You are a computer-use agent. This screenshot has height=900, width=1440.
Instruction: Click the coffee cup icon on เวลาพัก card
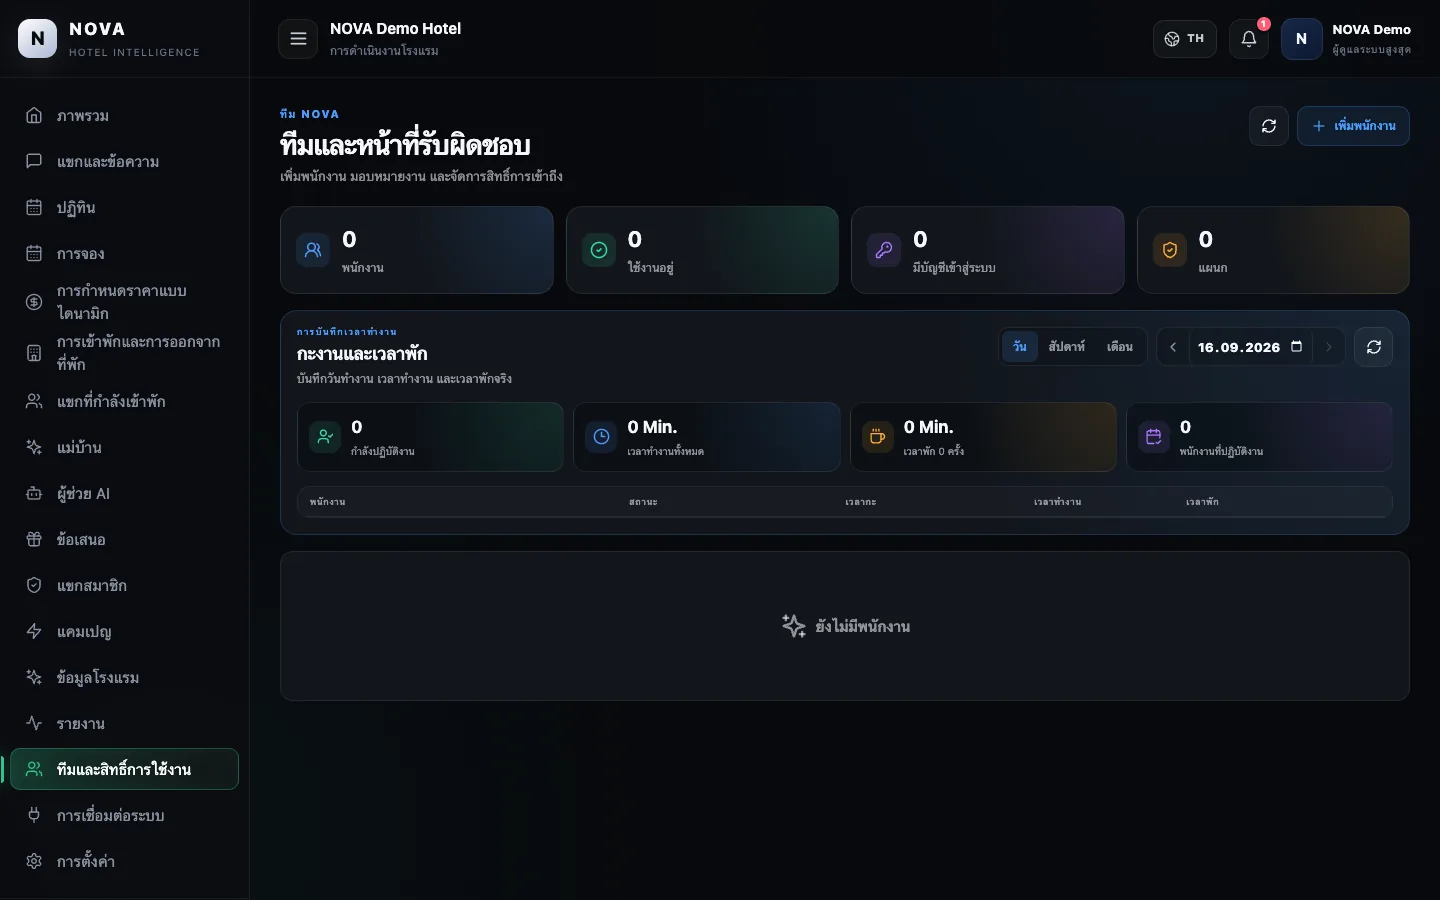877,437
